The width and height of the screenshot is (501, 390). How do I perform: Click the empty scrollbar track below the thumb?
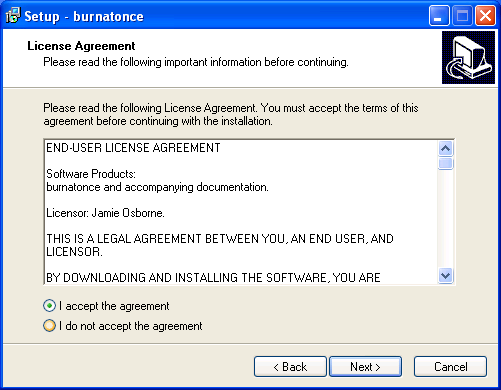click(x=446, y=219)
